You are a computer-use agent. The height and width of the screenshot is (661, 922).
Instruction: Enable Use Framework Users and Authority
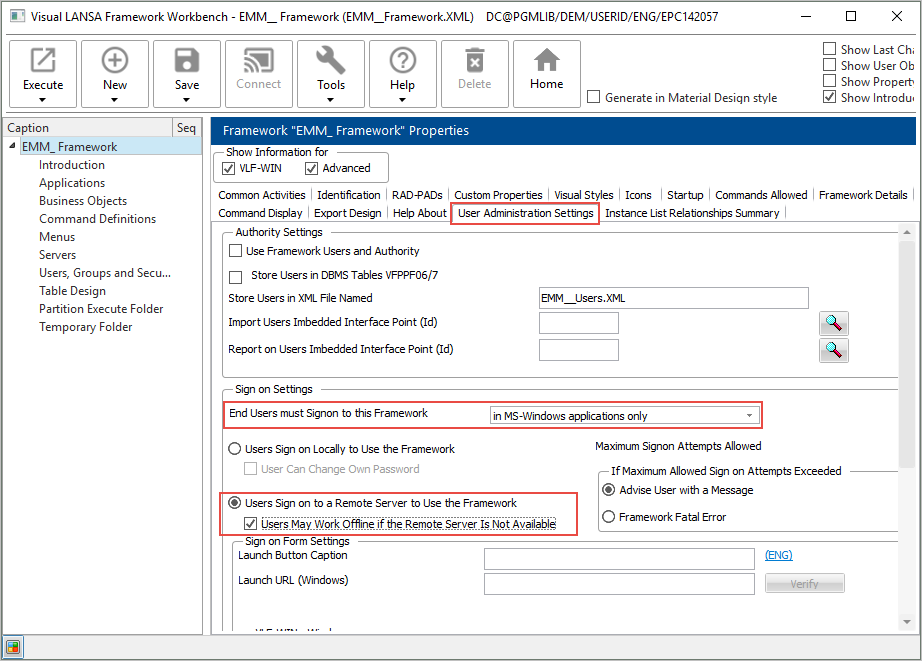click(236, 251)
